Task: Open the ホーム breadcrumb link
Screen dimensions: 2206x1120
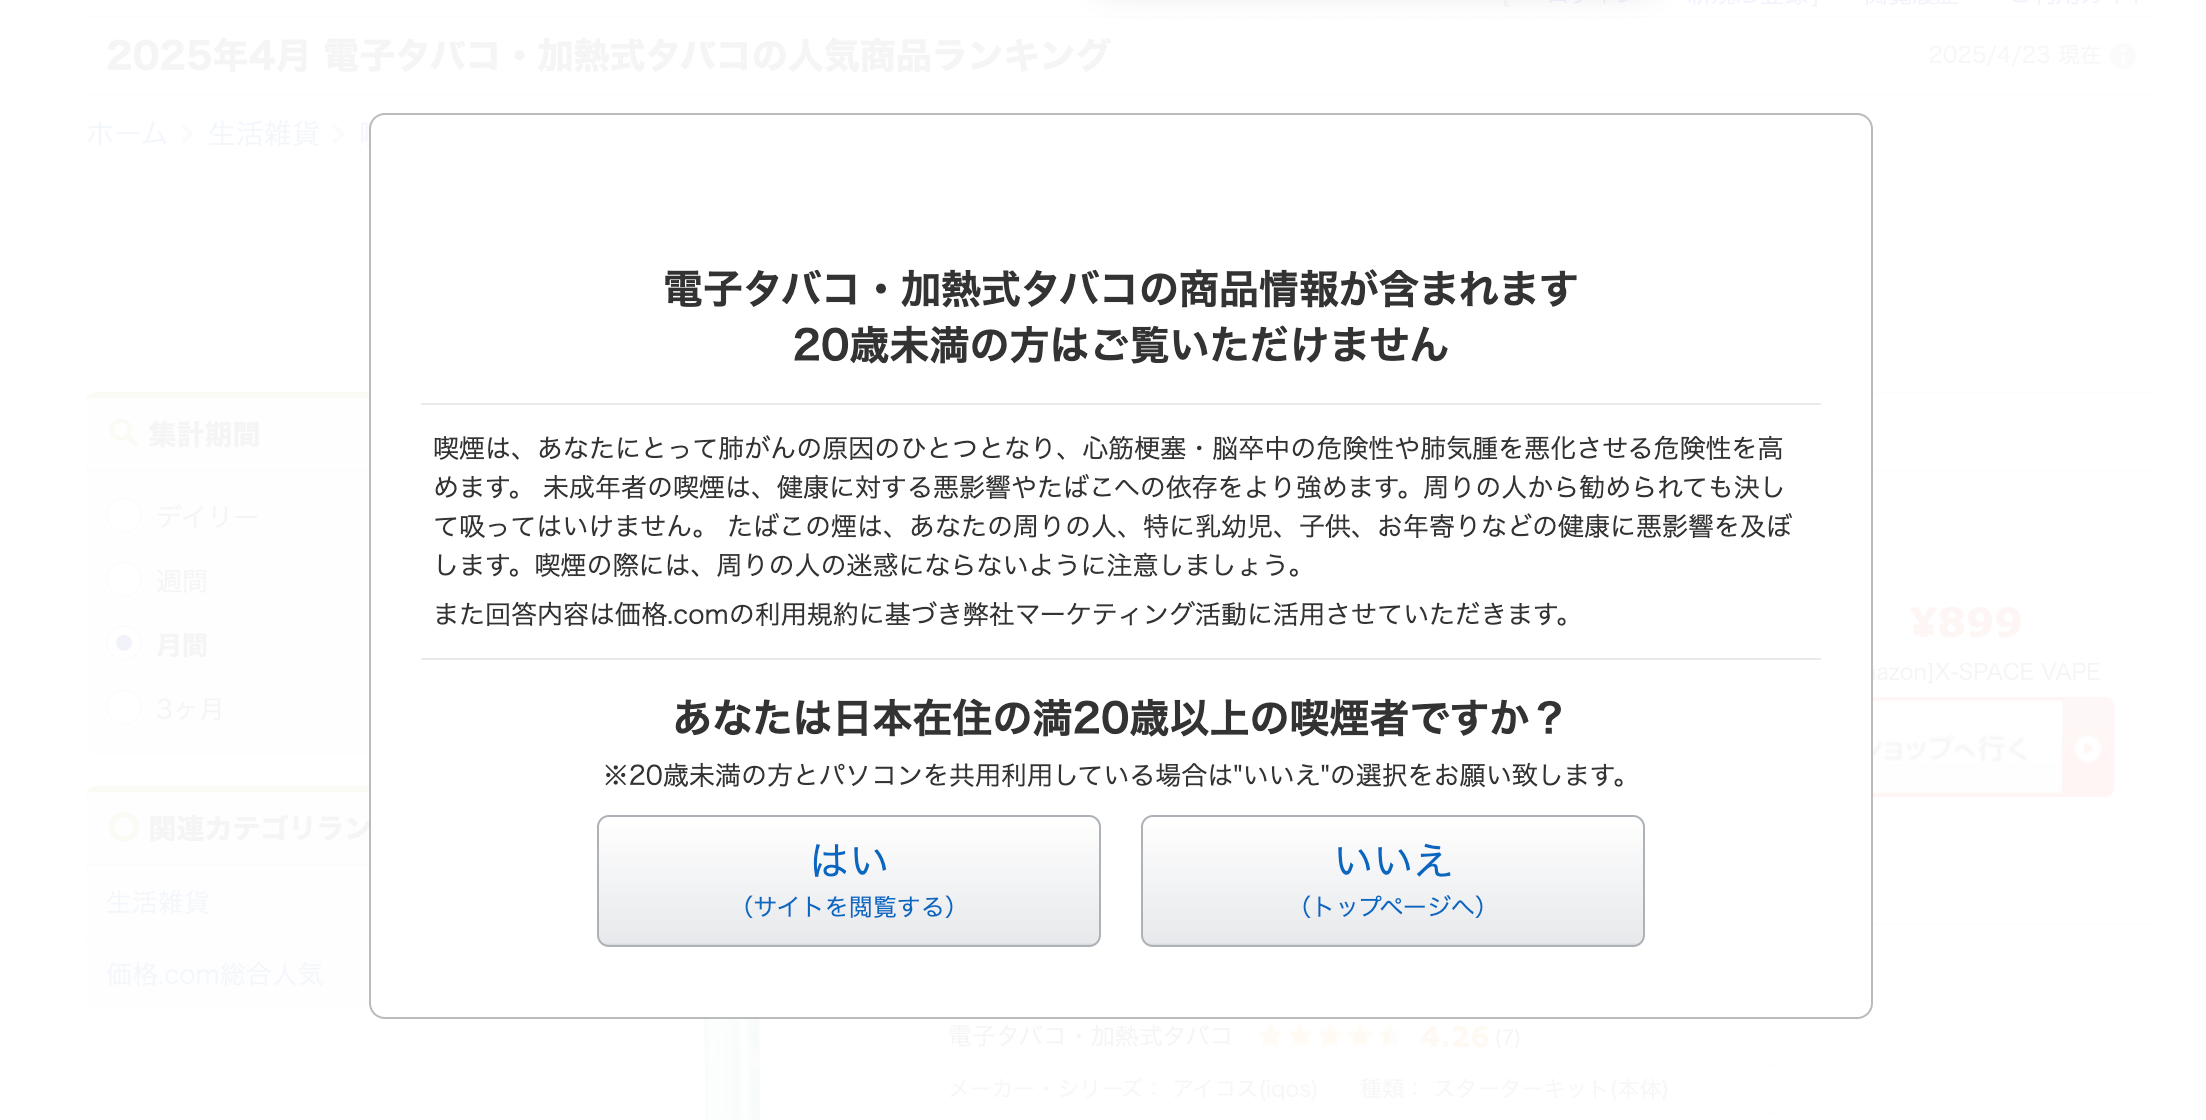Action: (x=126, y=134)
